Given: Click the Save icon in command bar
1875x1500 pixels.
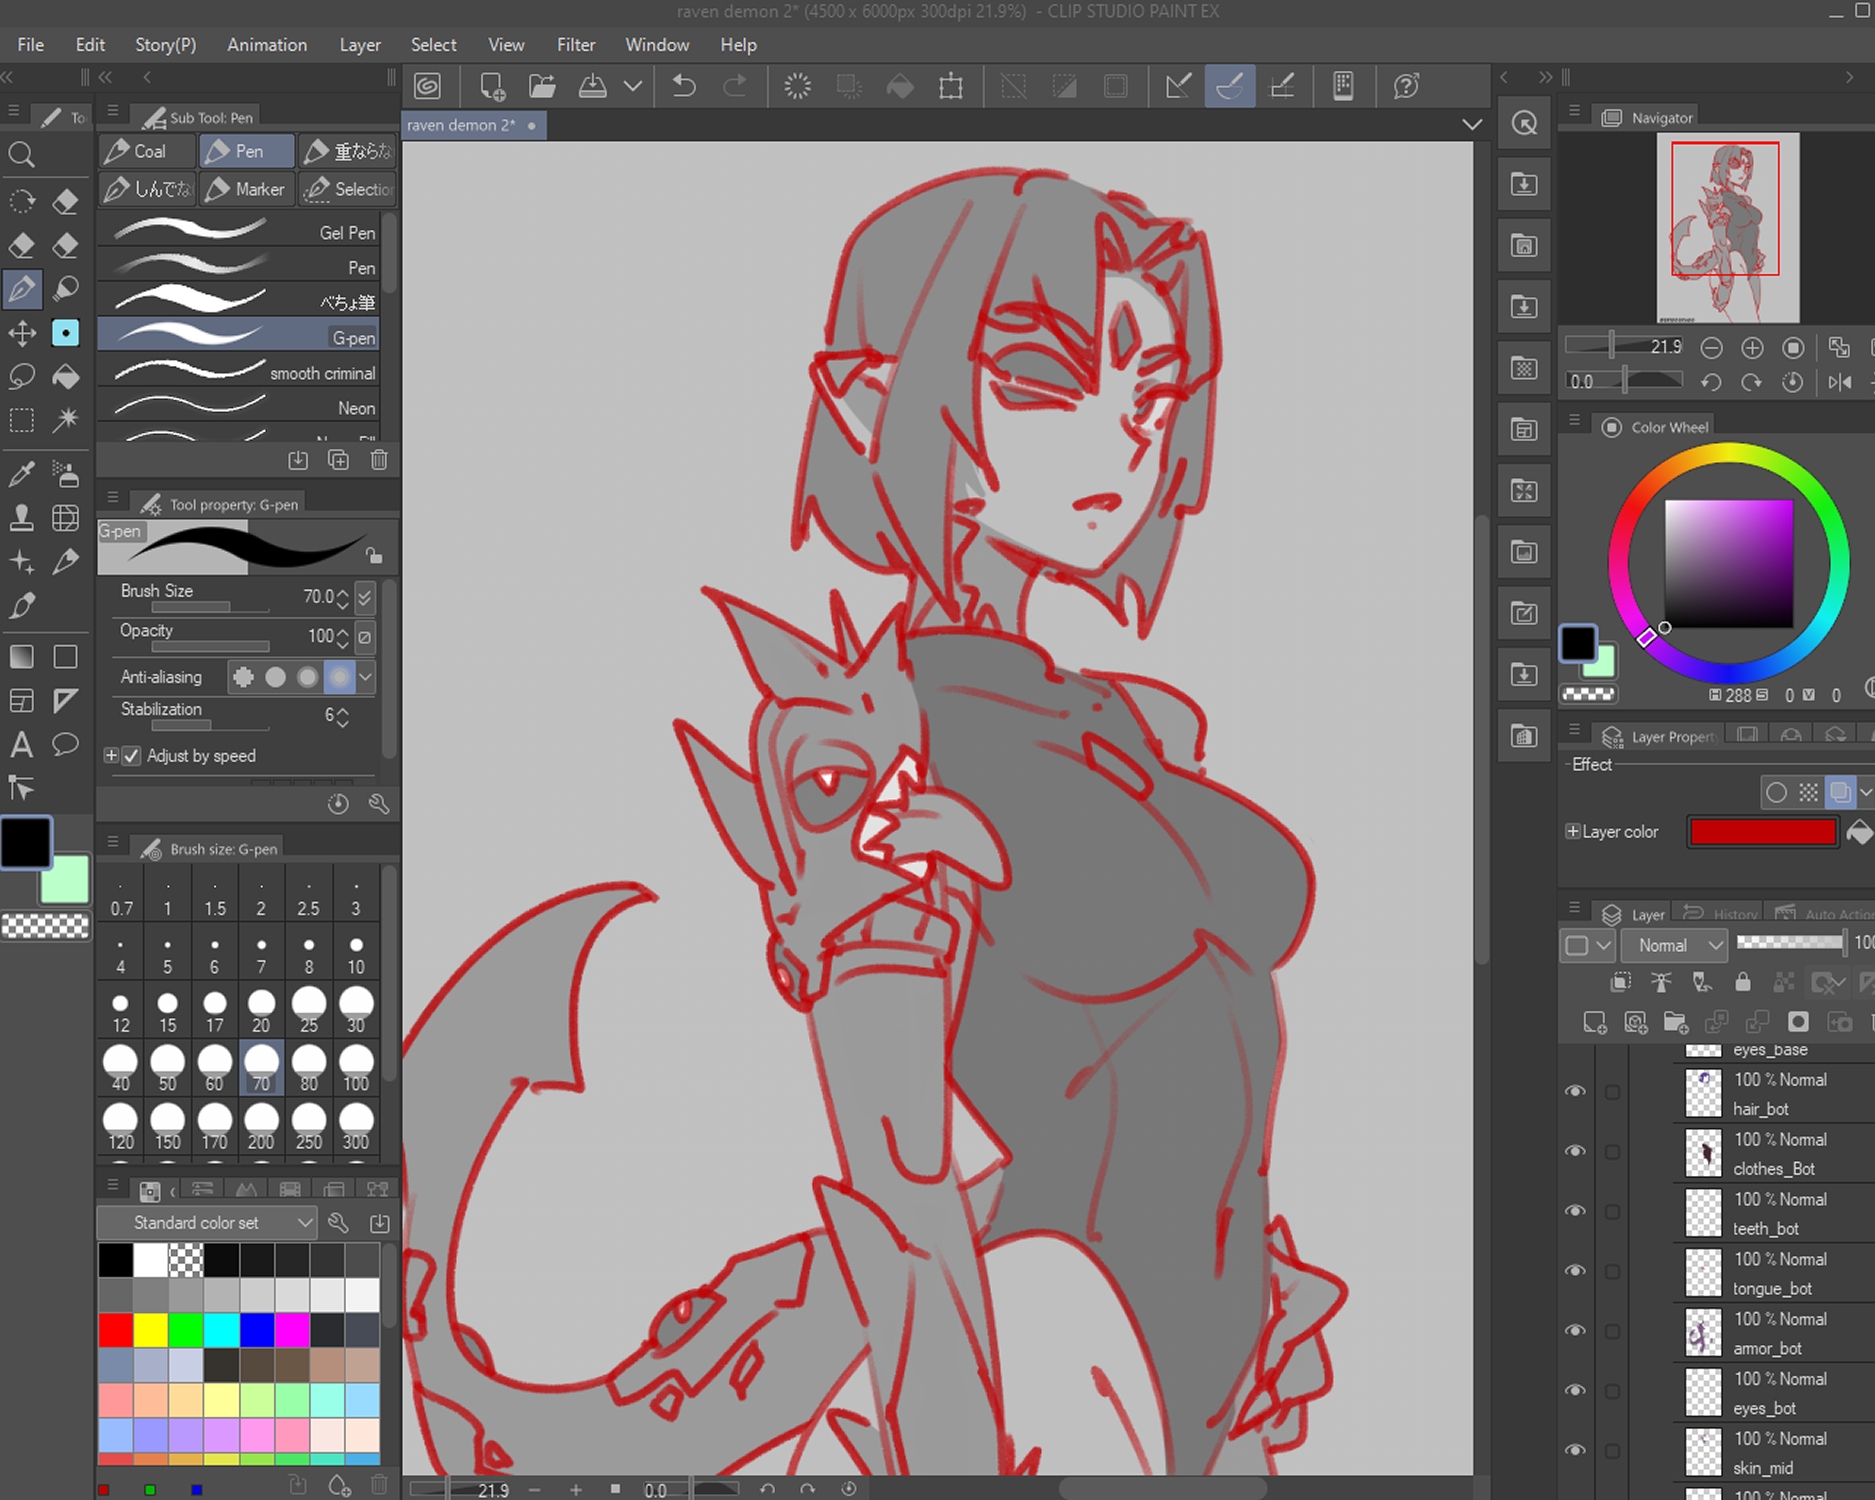Looking at the screenshot, I should [x=592, y=87].
